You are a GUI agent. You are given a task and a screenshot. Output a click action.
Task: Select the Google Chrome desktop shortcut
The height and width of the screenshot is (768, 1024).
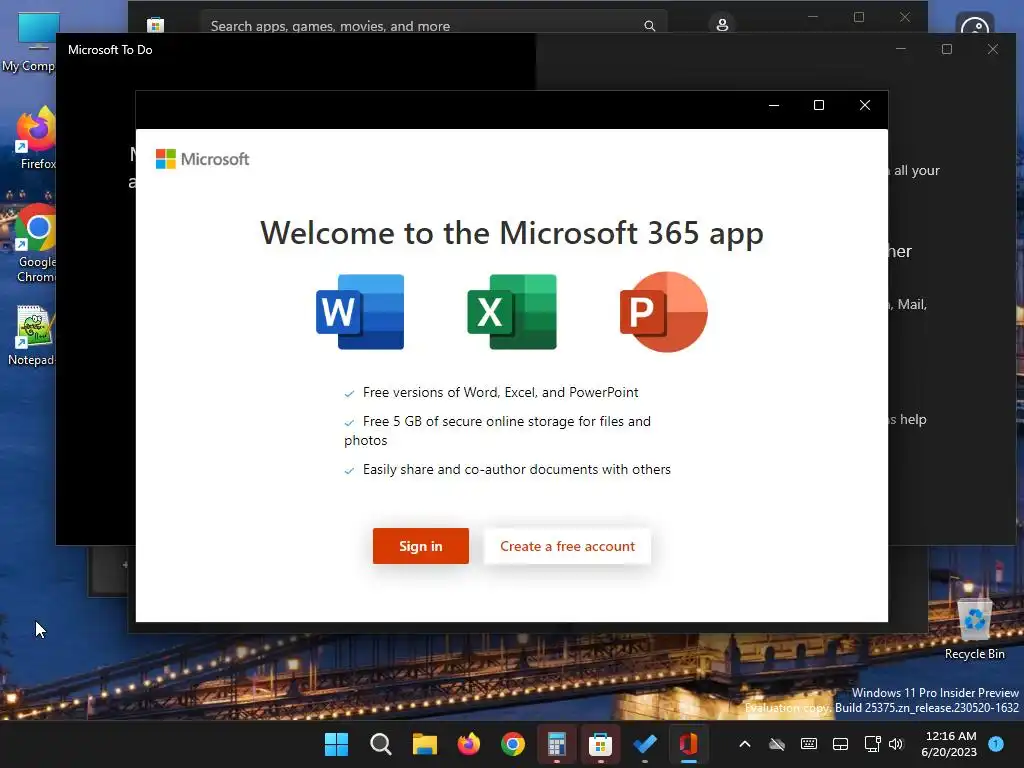tap(36, 243)
